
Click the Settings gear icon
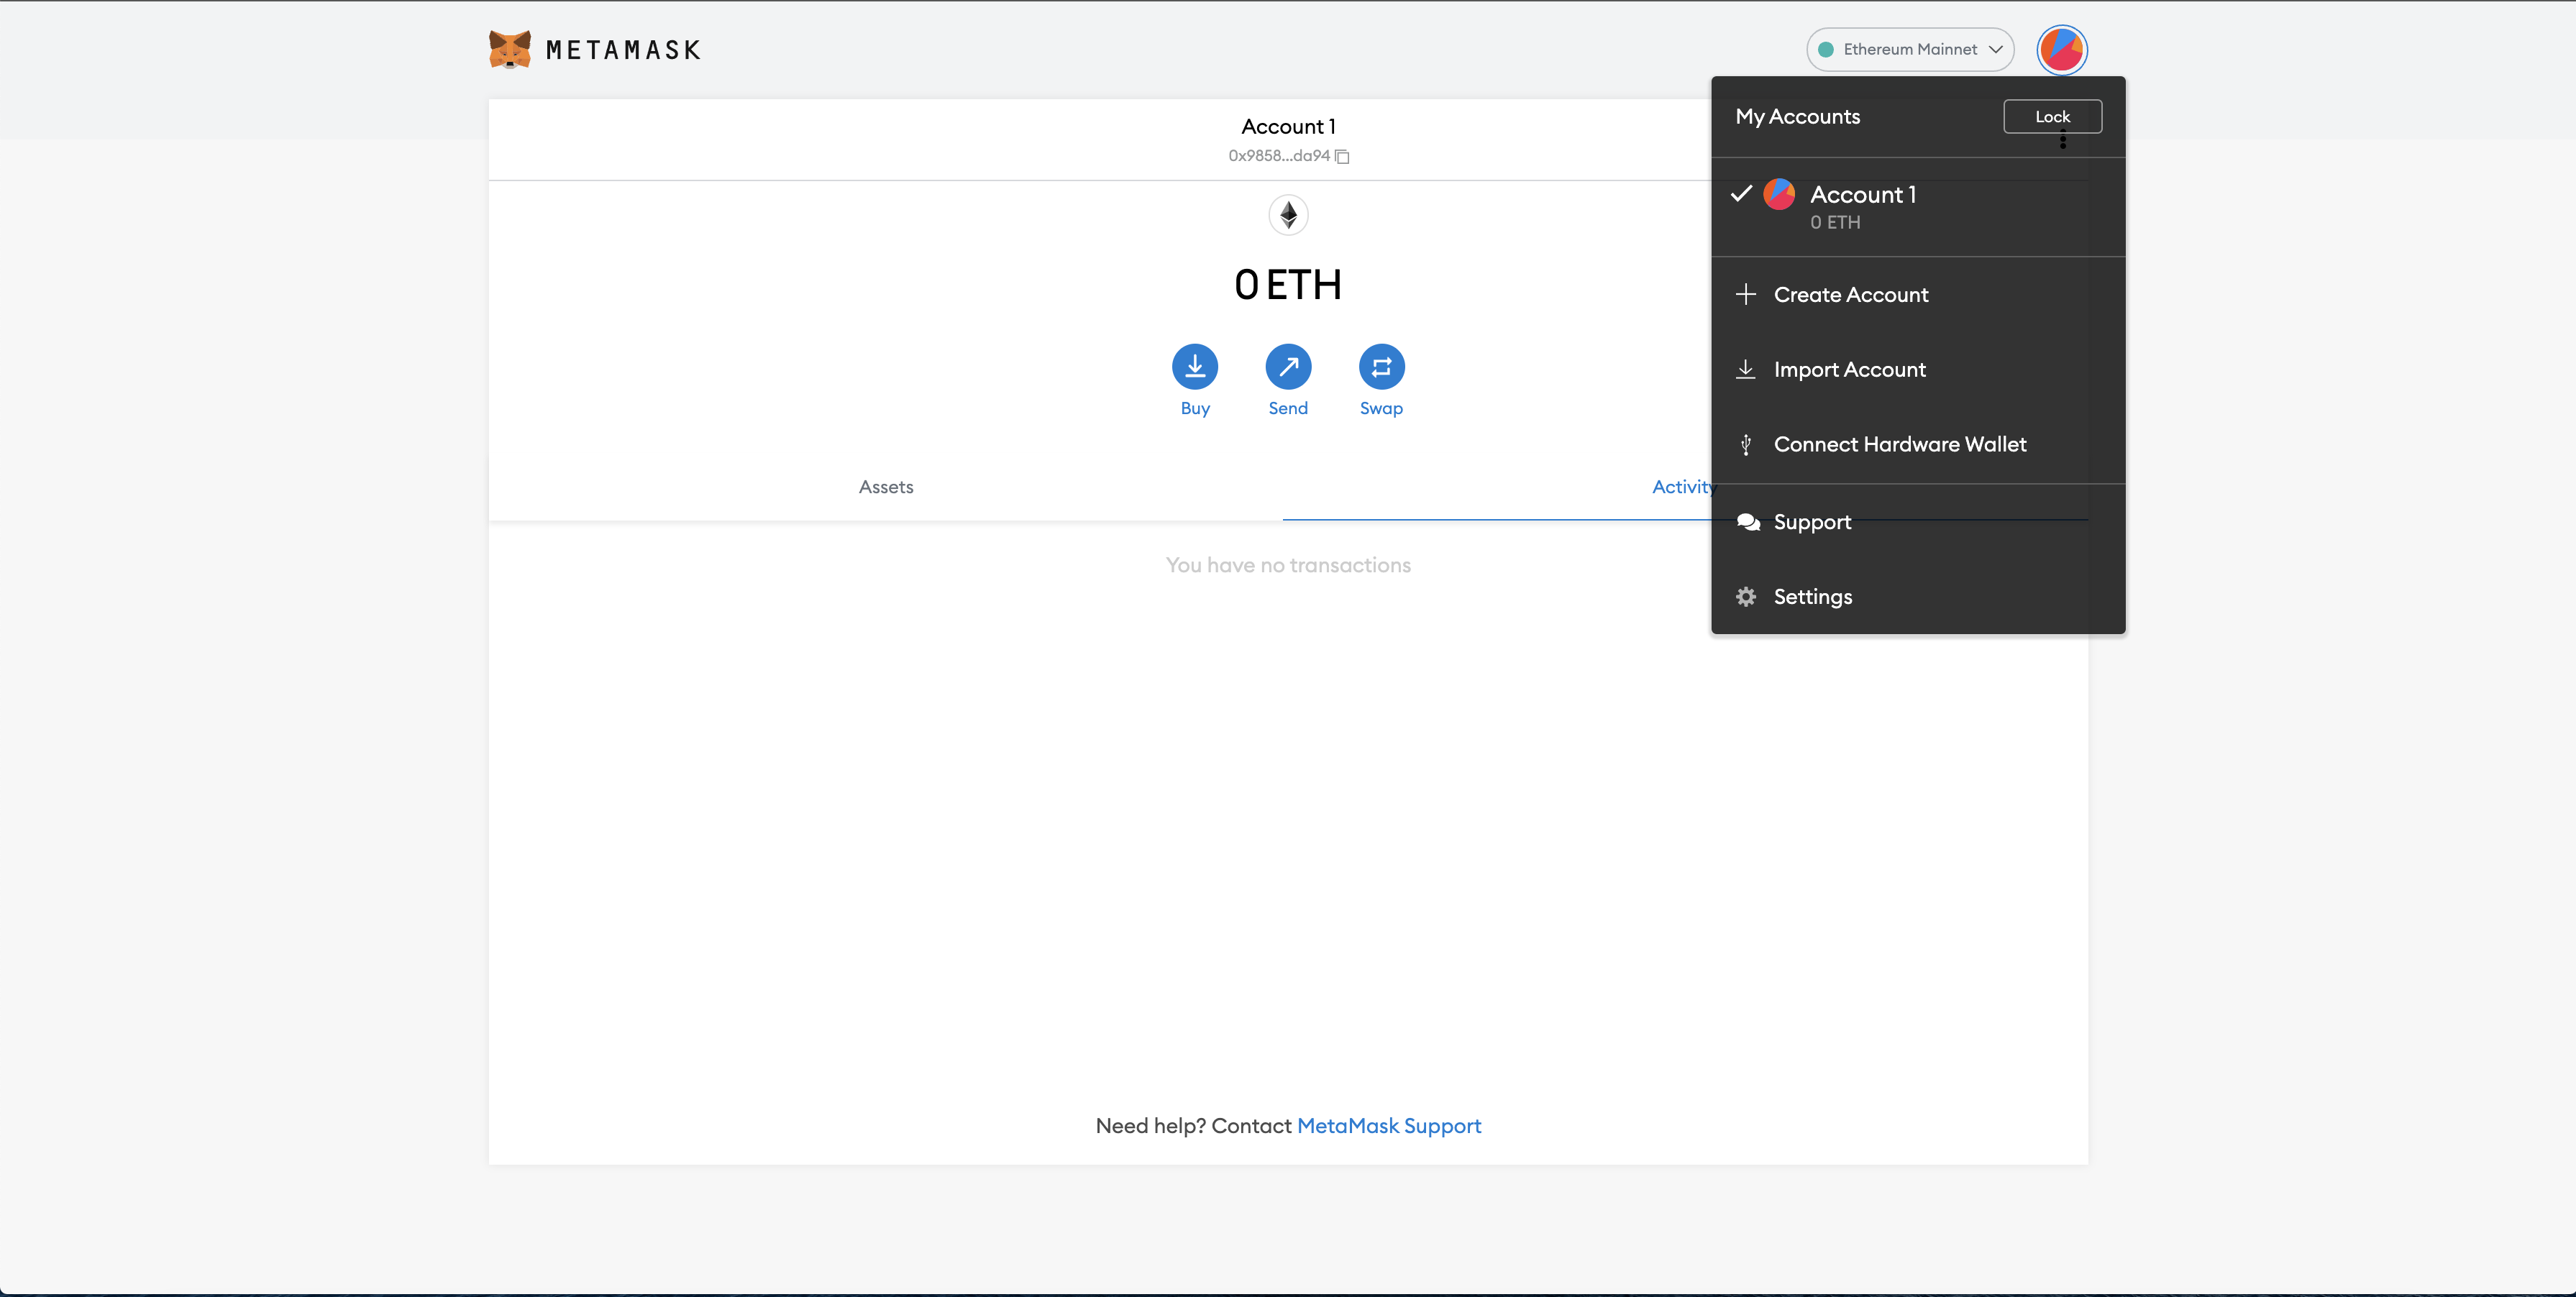click(x=1746, y=597)
